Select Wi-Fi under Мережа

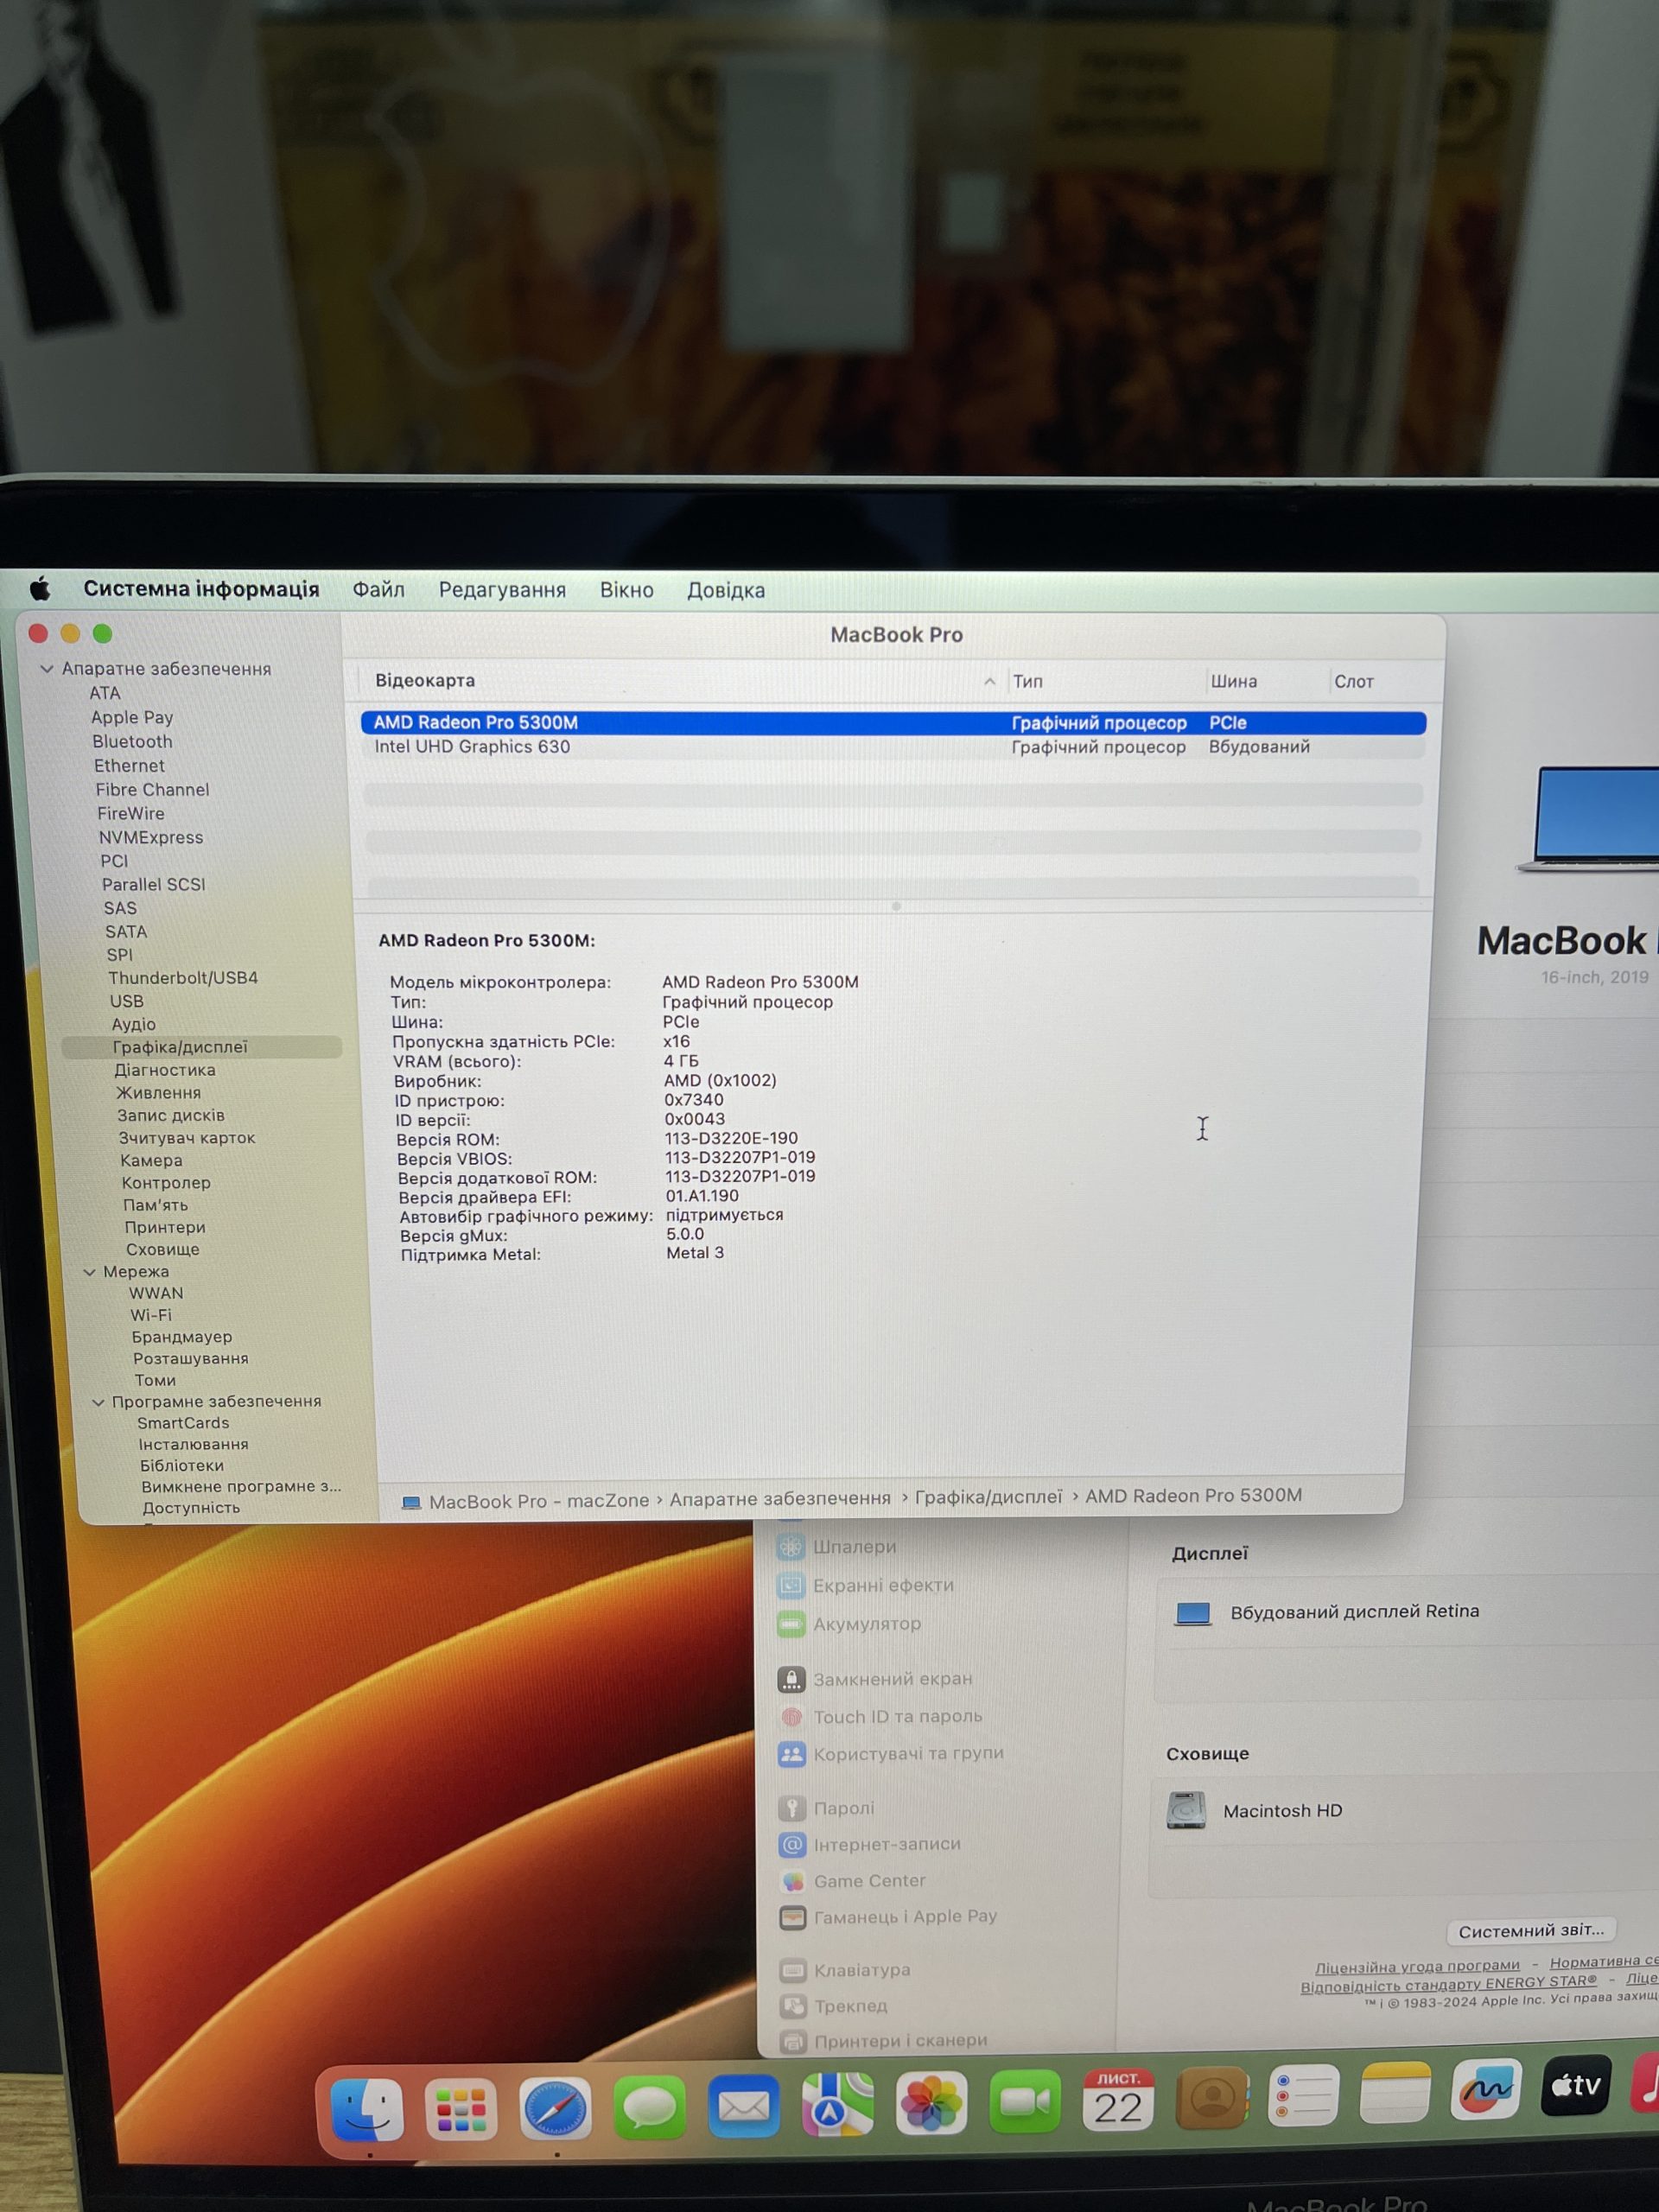click(150, 1315)
